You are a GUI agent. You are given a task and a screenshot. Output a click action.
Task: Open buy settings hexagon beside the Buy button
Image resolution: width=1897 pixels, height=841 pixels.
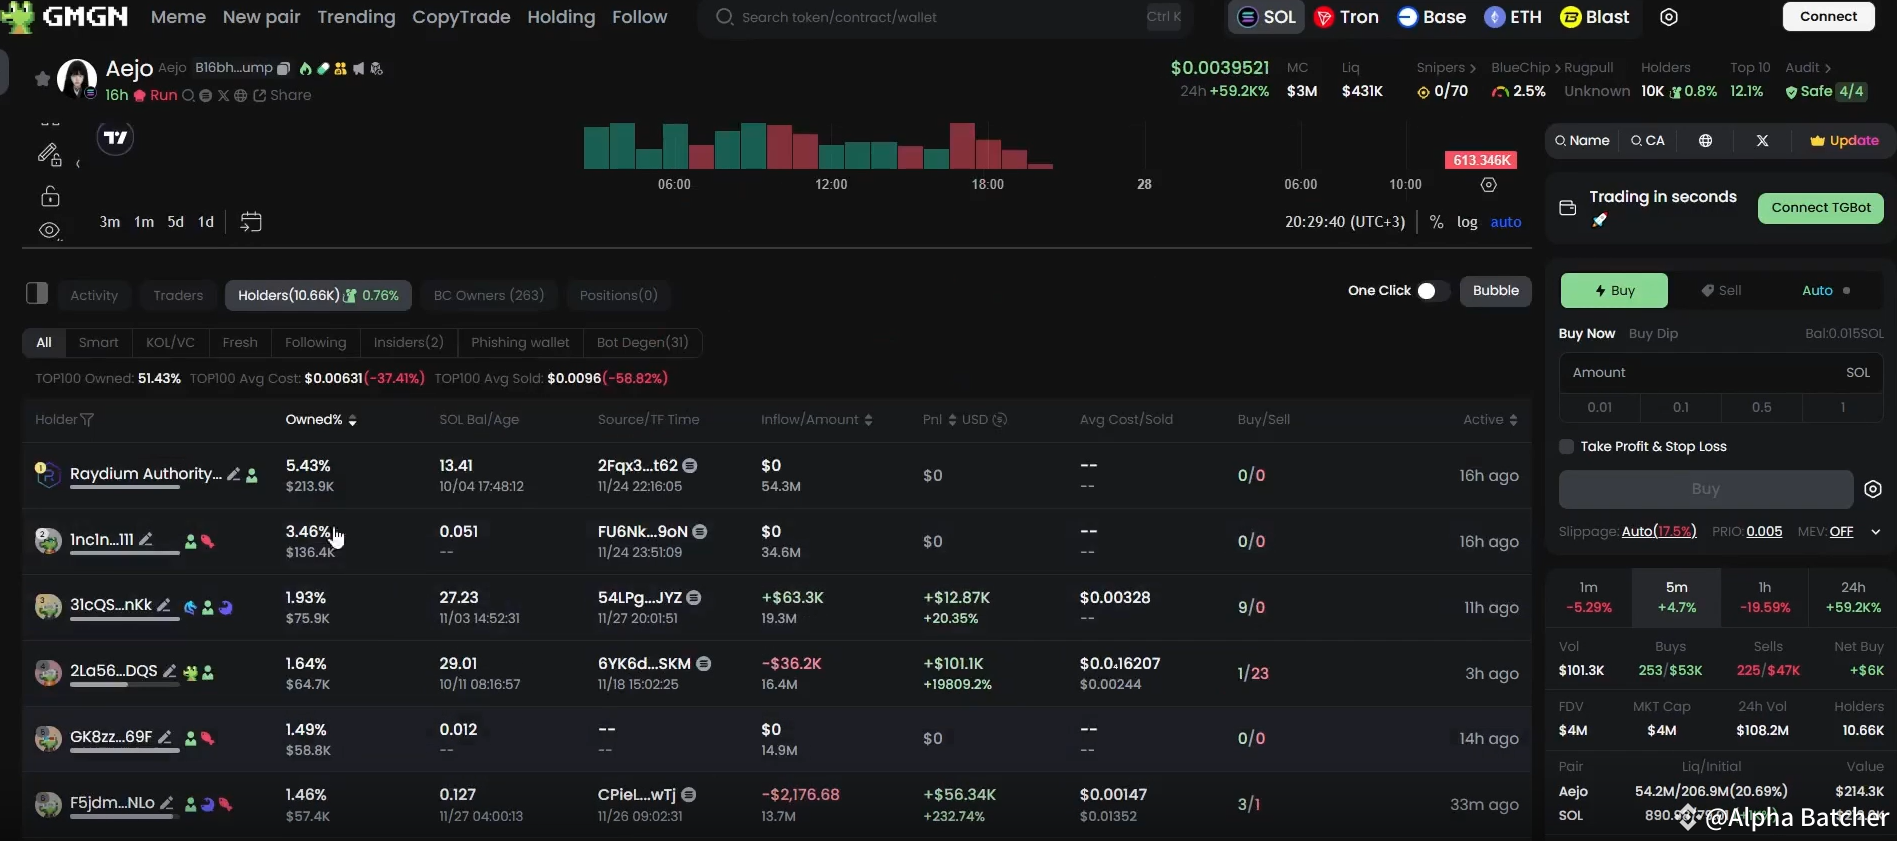tap(1873, 489)
